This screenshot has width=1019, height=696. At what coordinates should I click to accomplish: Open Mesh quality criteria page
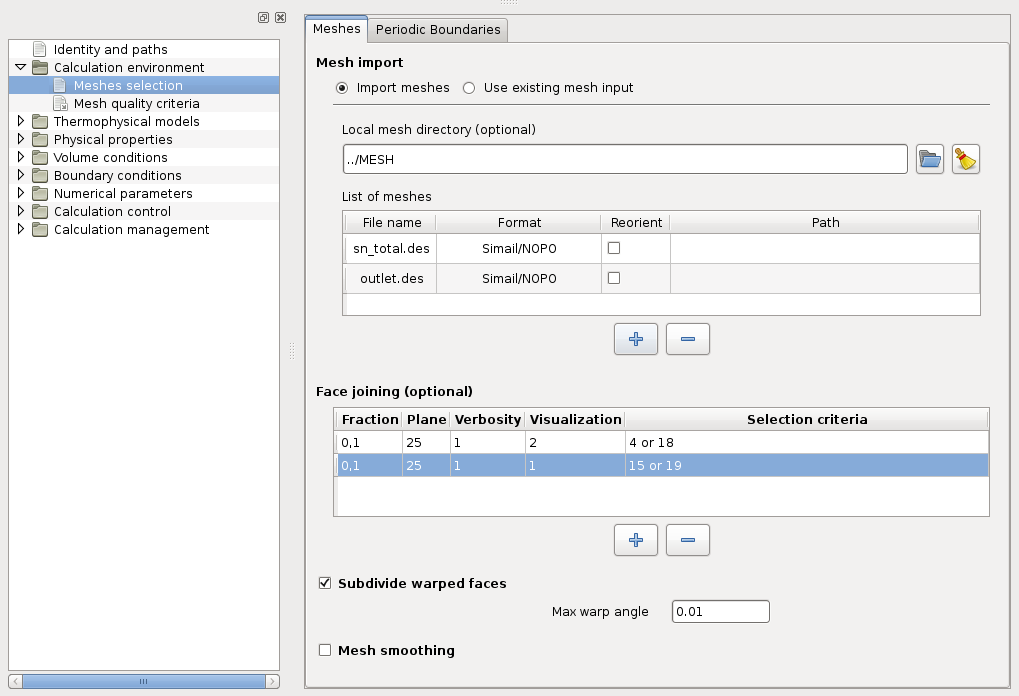point(136,103)
